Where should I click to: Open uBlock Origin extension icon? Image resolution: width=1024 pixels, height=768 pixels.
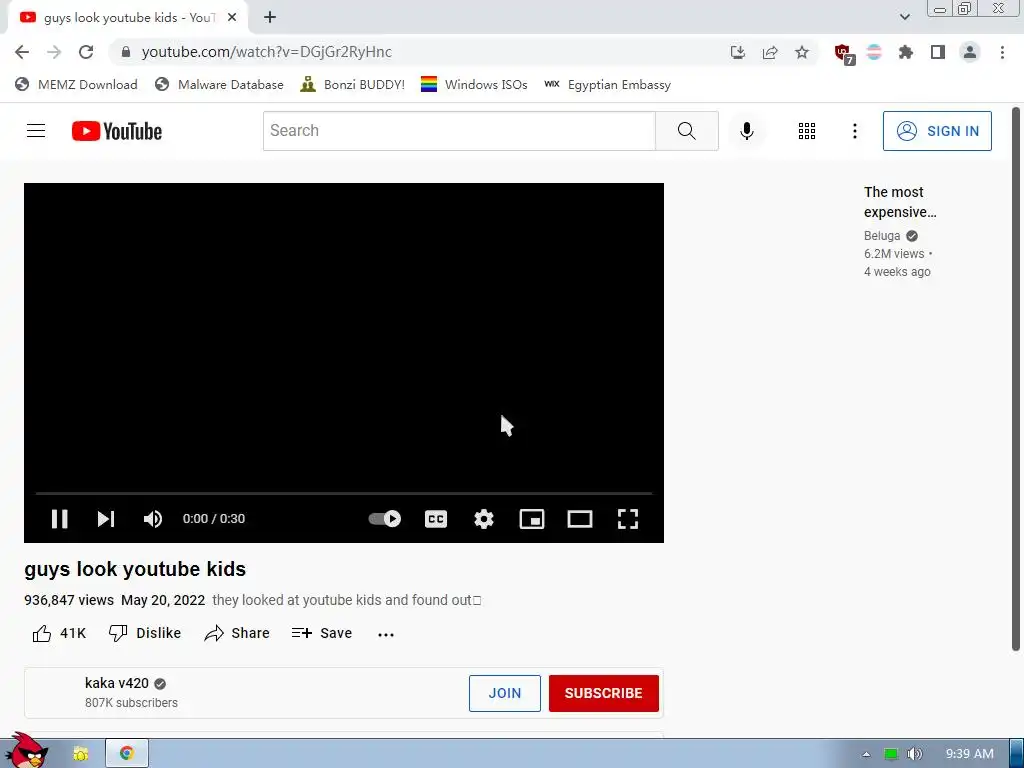point(844,54)
